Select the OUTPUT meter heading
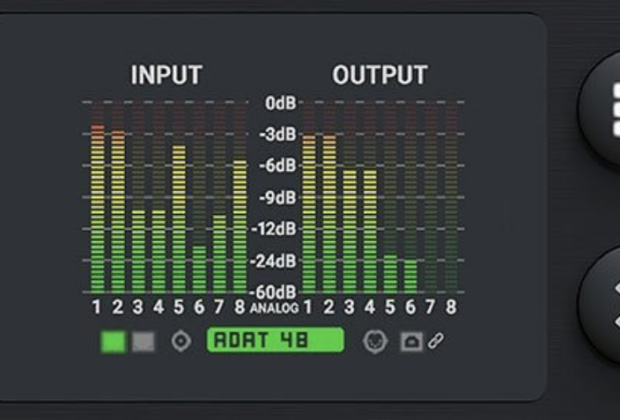 [x=379, y=75]
